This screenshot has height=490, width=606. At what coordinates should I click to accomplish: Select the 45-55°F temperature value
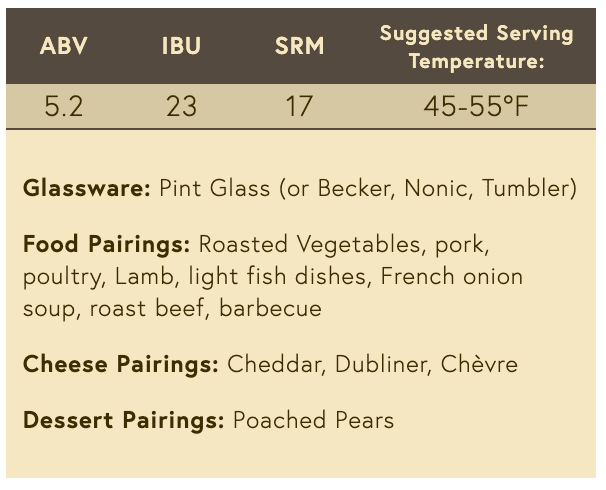click(x=476, y=106)
